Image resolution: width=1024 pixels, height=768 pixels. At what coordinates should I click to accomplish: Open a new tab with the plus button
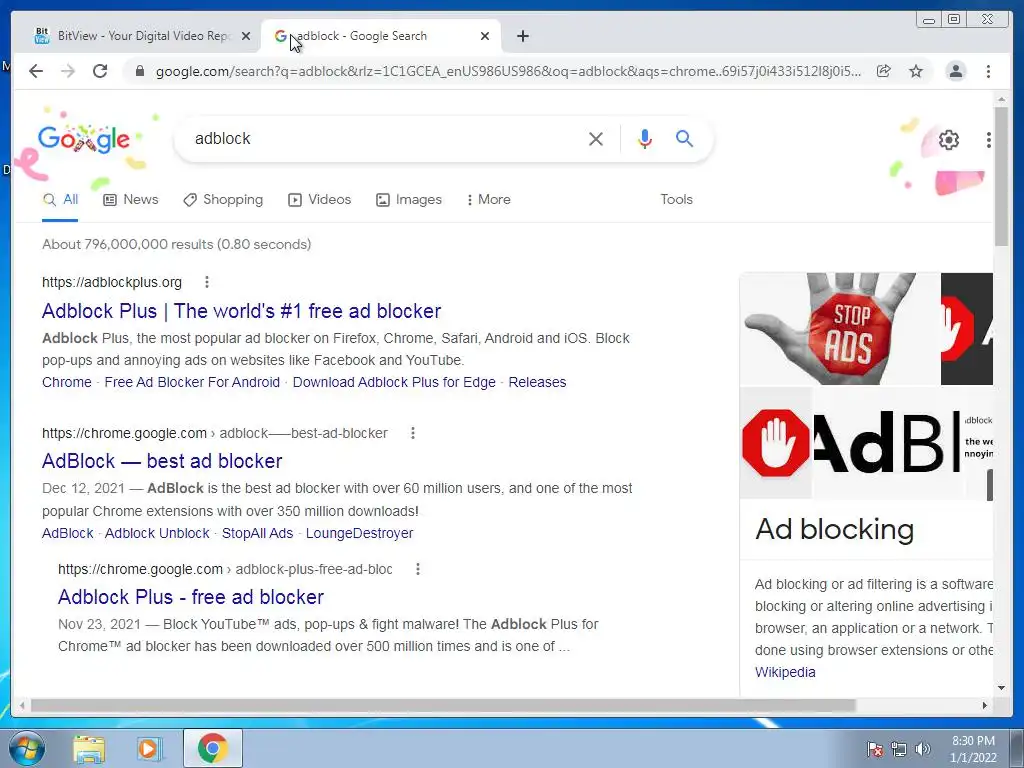[522, 36]
